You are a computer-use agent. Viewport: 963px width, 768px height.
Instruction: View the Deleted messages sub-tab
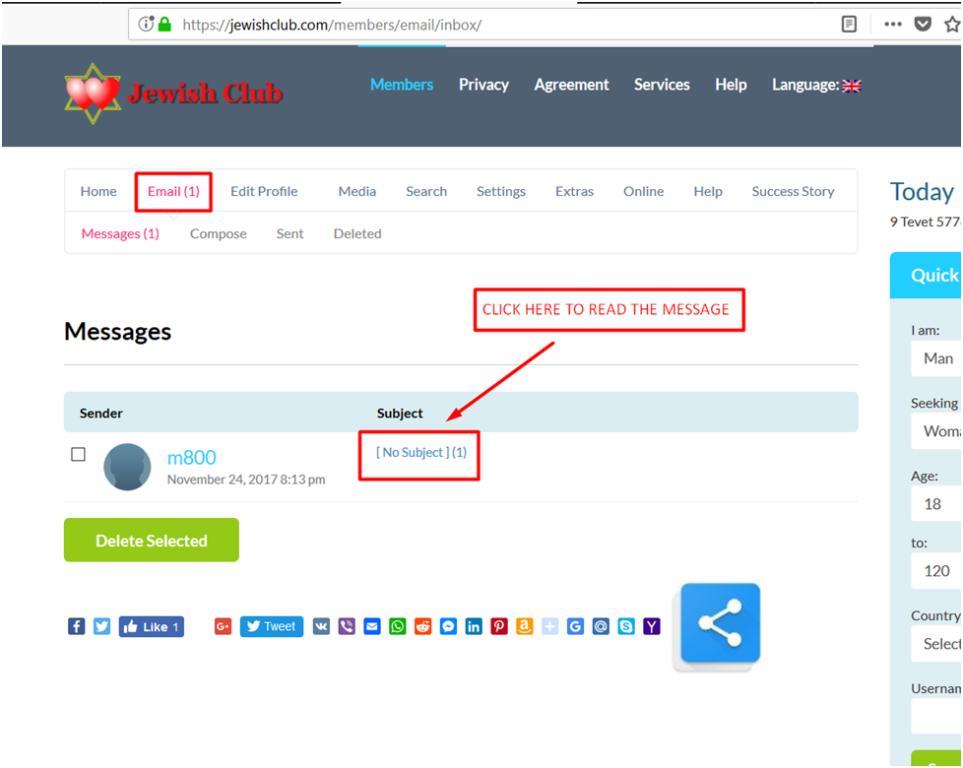[357, 234]
